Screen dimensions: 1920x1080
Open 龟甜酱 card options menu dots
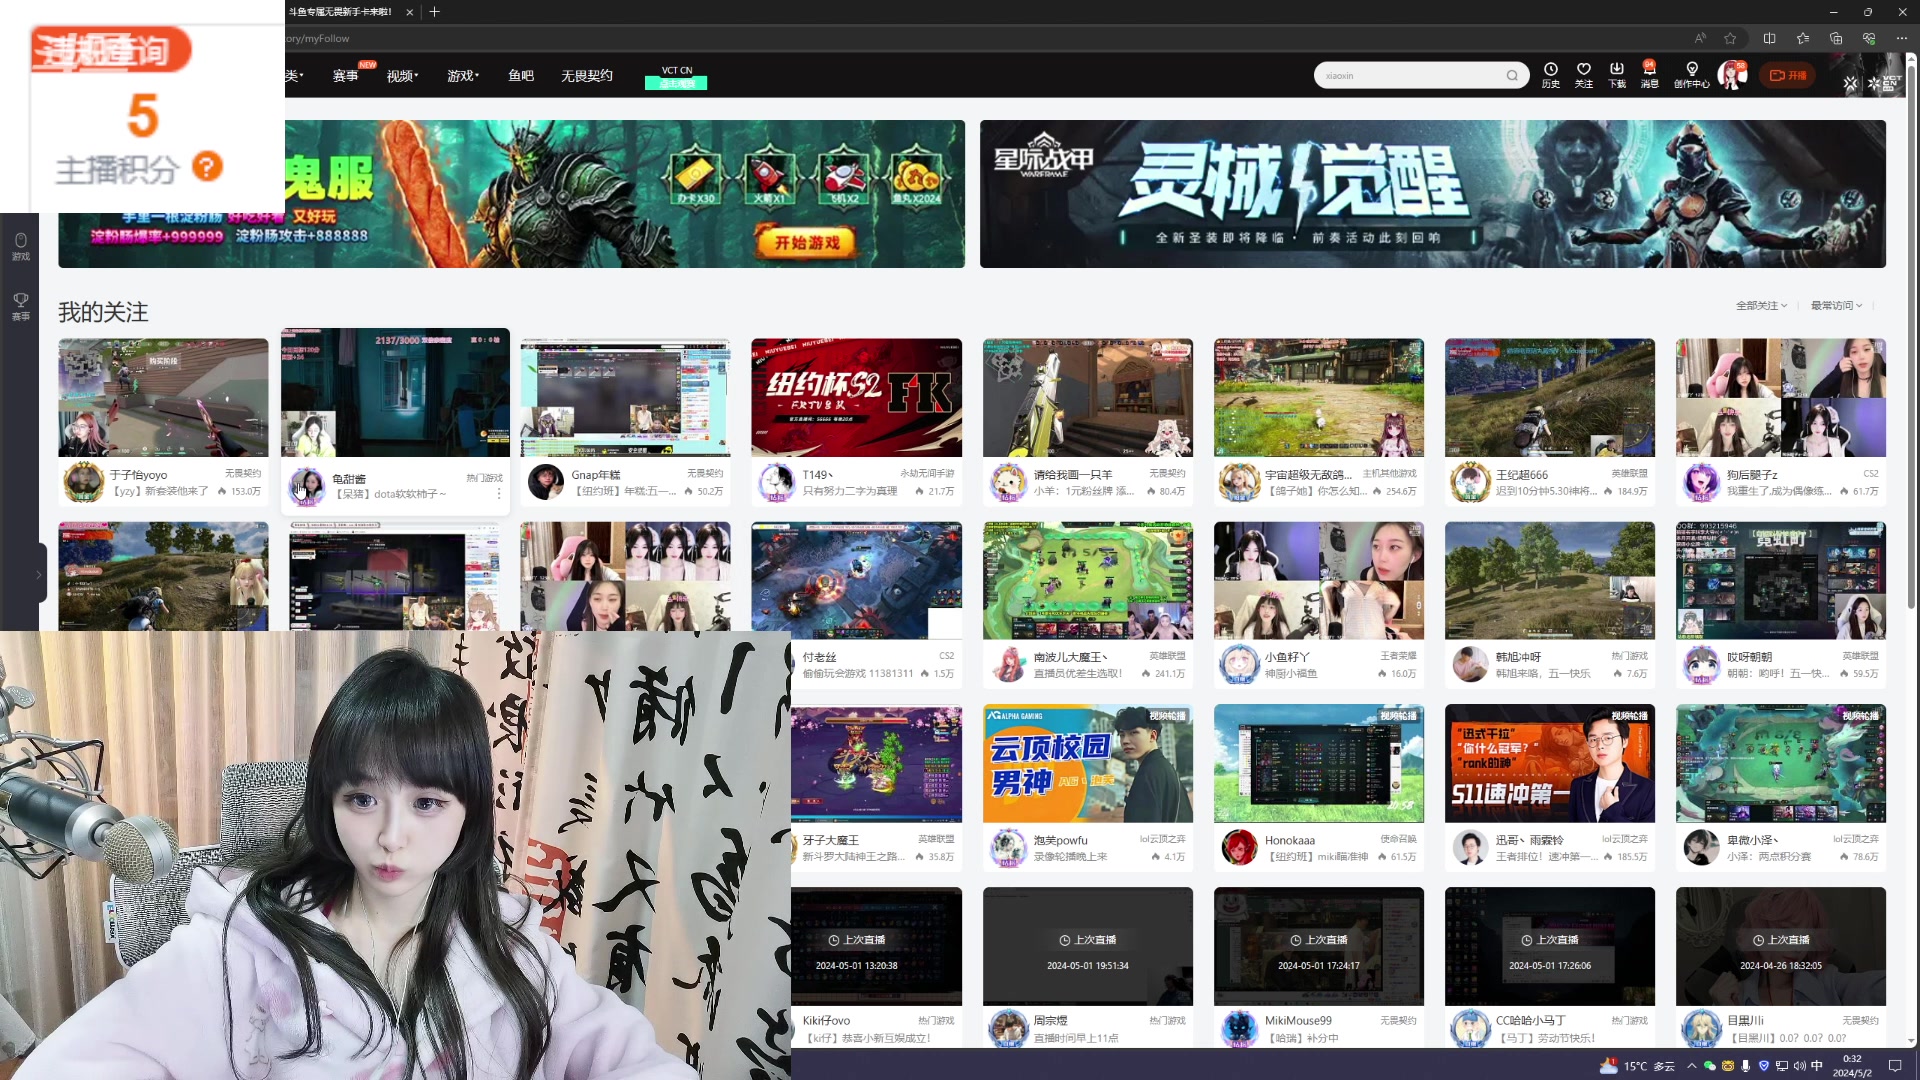coord(498,493)
